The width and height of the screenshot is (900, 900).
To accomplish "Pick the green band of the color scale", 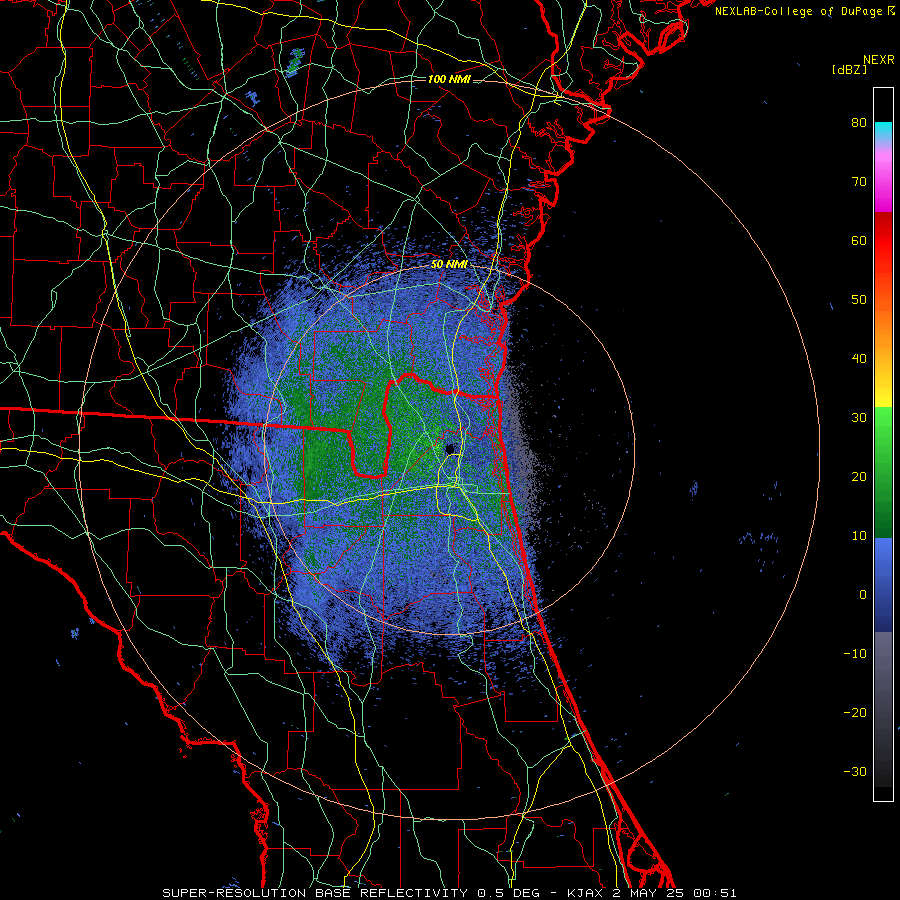I will (883, 472).
